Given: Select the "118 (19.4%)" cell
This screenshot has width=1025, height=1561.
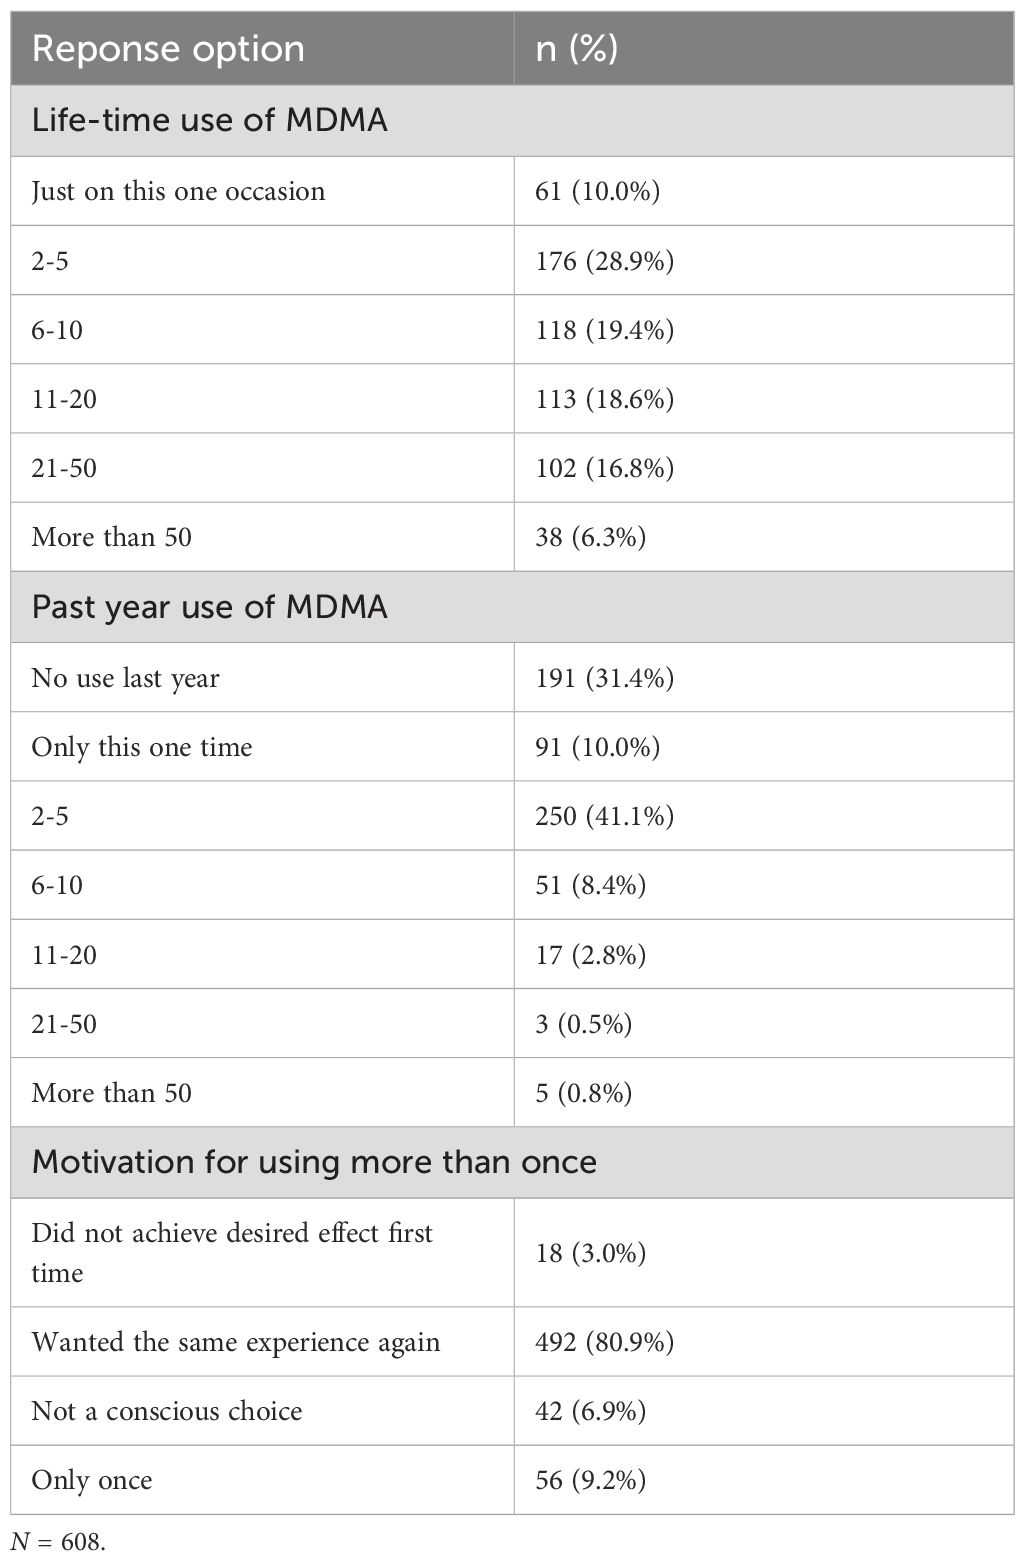Looking at the screenshot, I should click(604, 330).
